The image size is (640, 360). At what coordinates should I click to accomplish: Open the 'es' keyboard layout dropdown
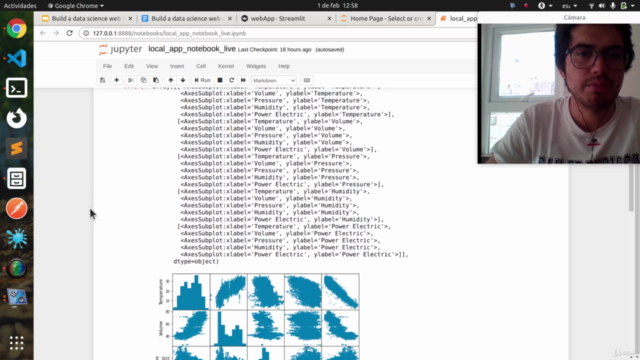point(569,6)
